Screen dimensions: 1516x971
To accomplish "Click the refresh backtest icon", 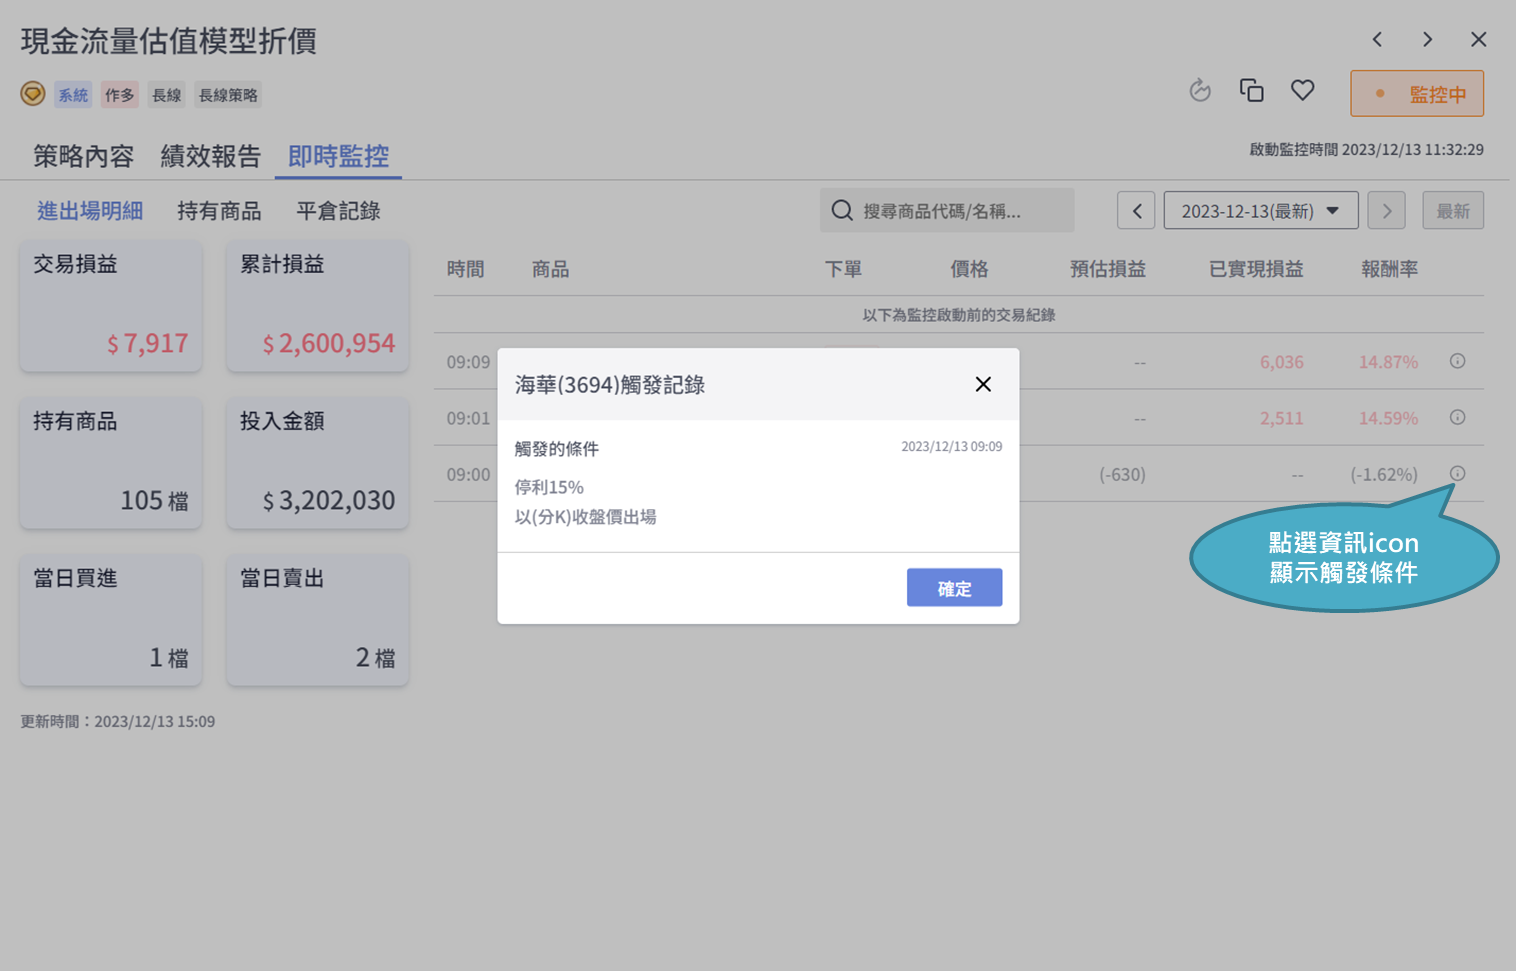I will pyautogui.click(x=1200, y=91).
